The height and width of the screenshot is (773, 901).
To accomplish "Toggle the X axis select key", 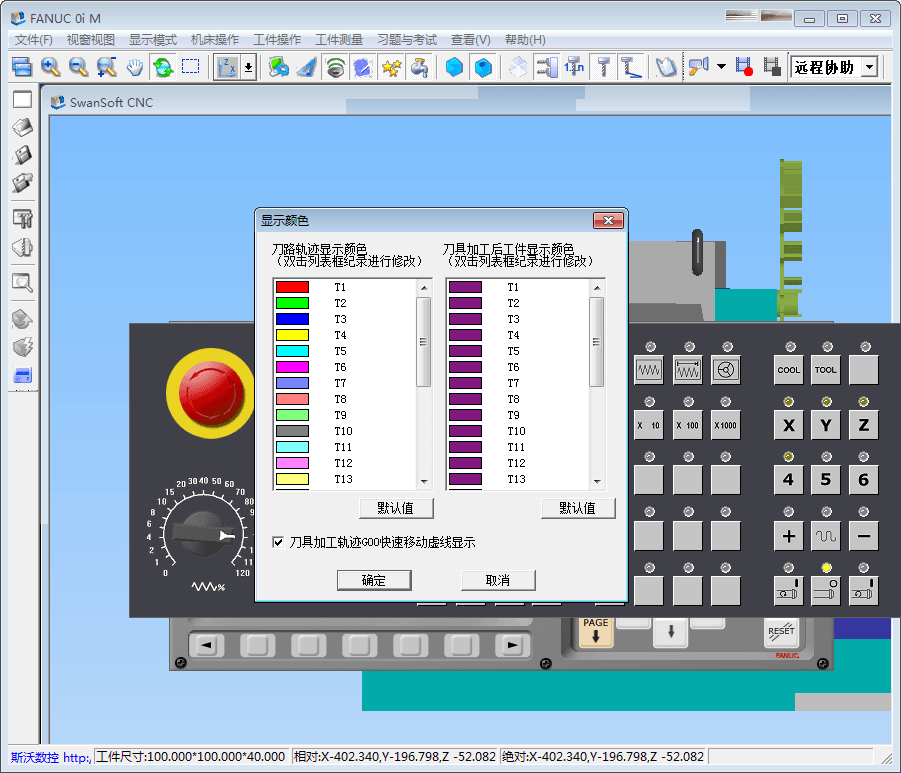I will 788,425.
